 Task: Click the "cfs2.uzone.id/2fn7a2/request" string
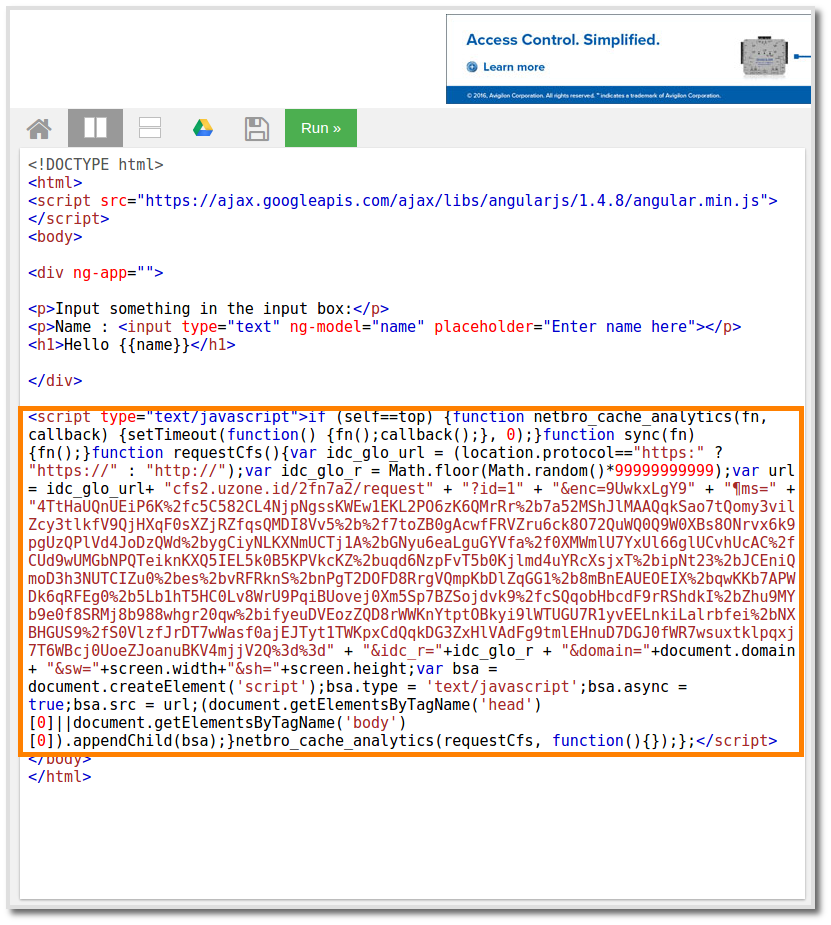(x=299, y=489)
